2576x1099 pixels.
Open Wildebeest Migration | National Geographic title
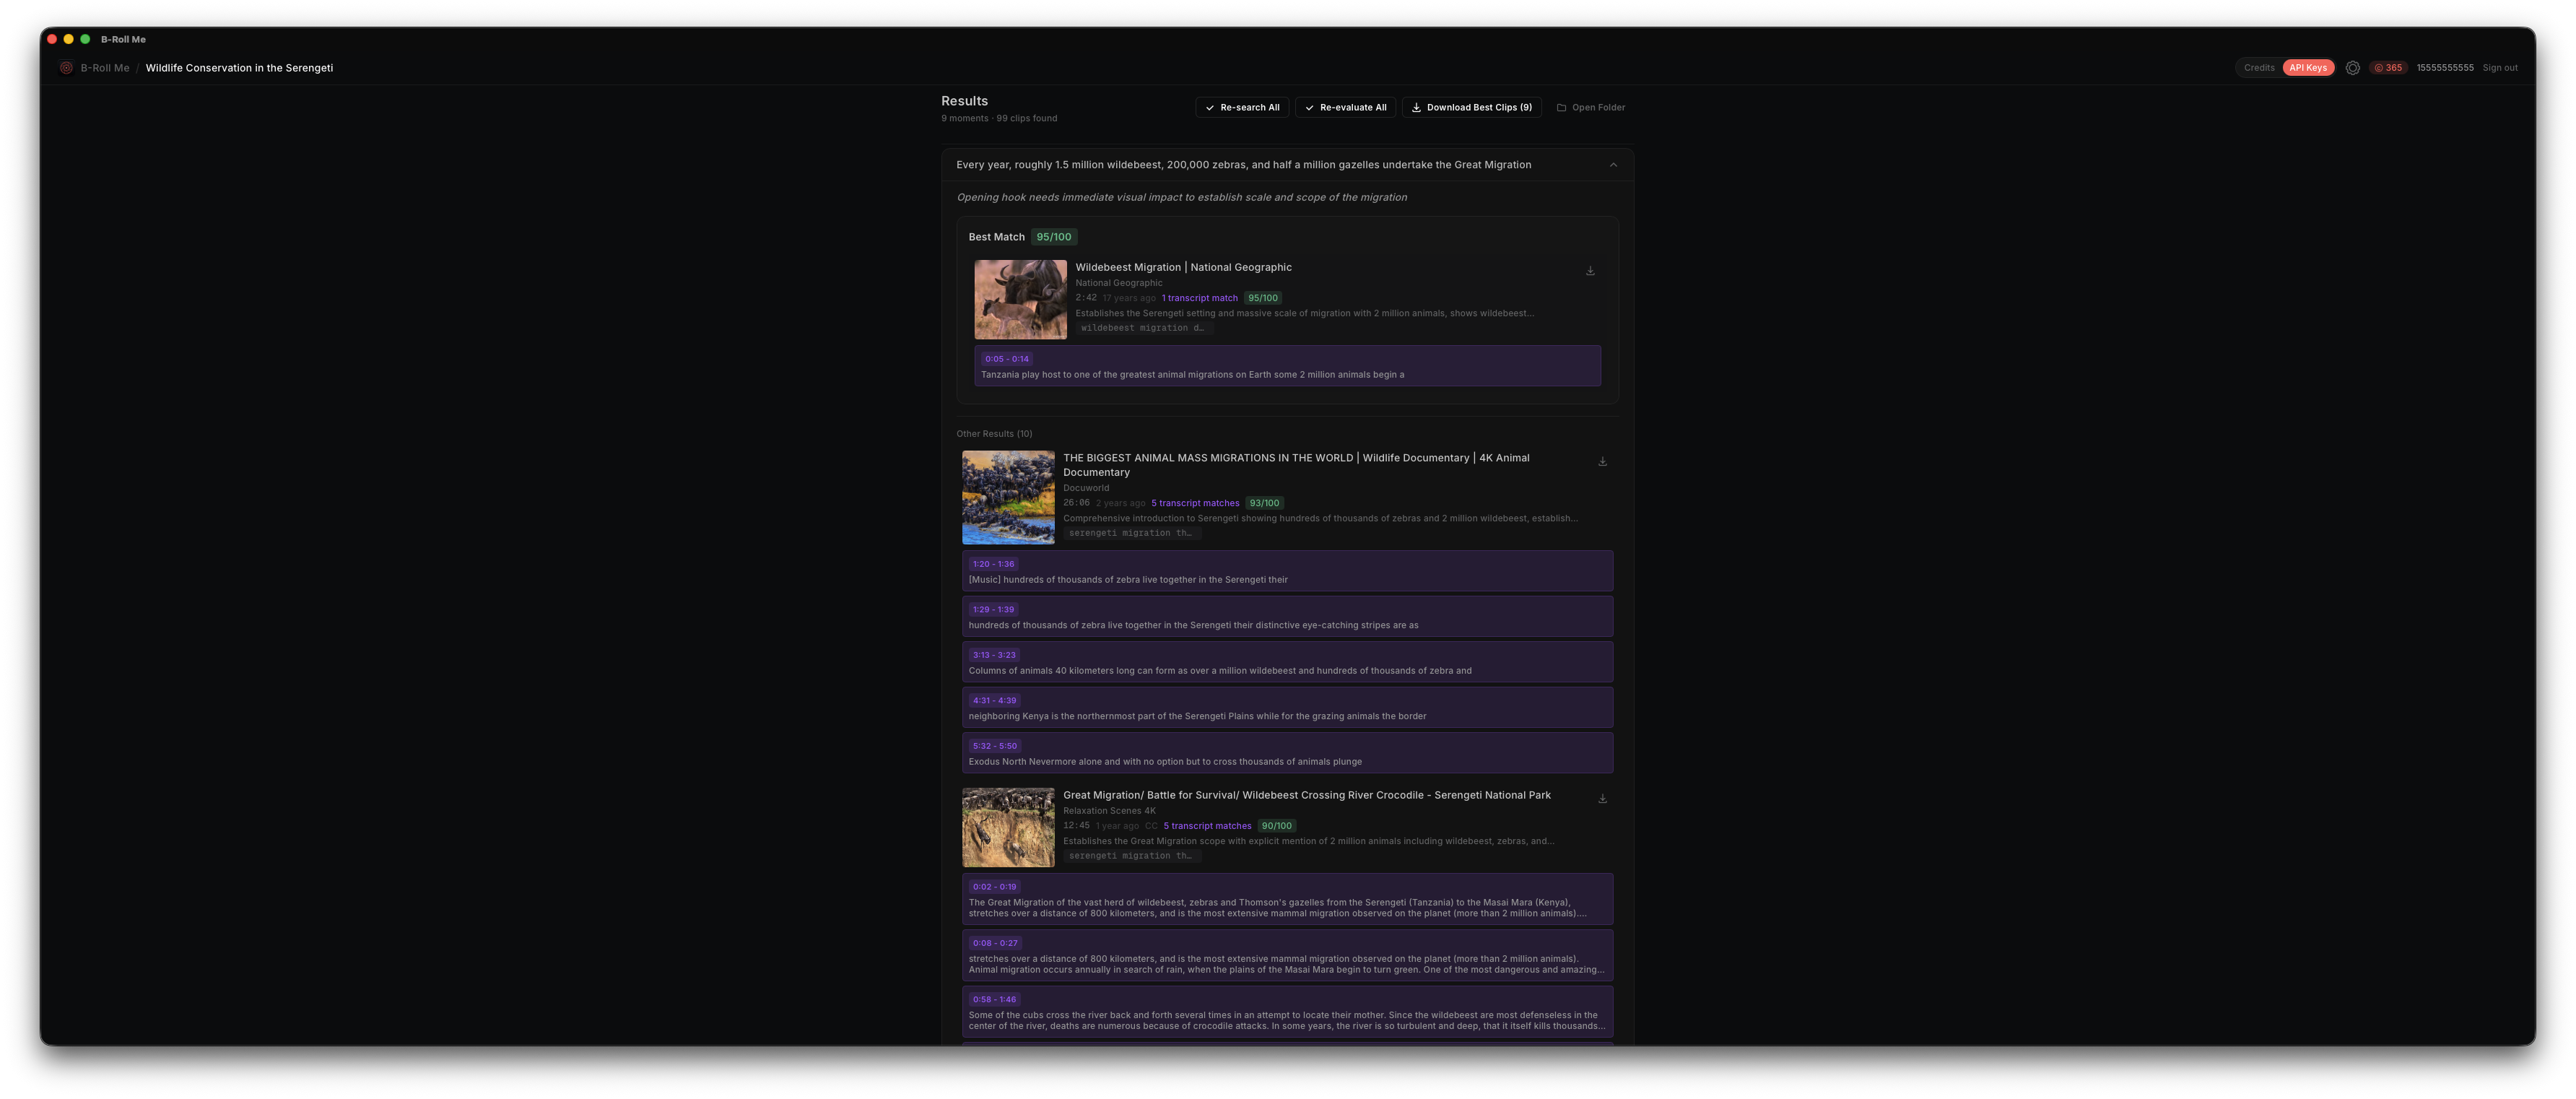(x=1183, y=267)
